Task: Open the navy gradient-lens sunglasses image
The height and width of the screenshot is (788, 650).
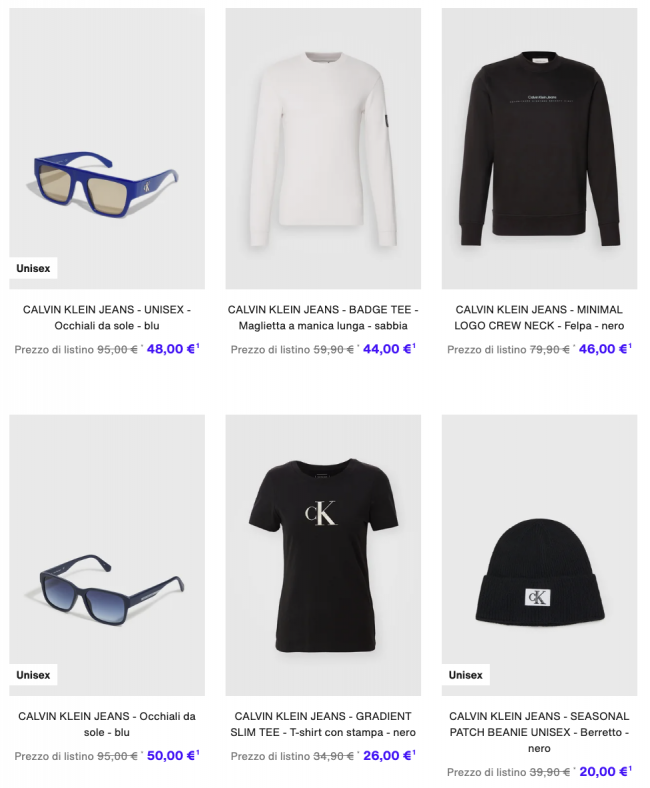Action: click(x=107, y=555)
